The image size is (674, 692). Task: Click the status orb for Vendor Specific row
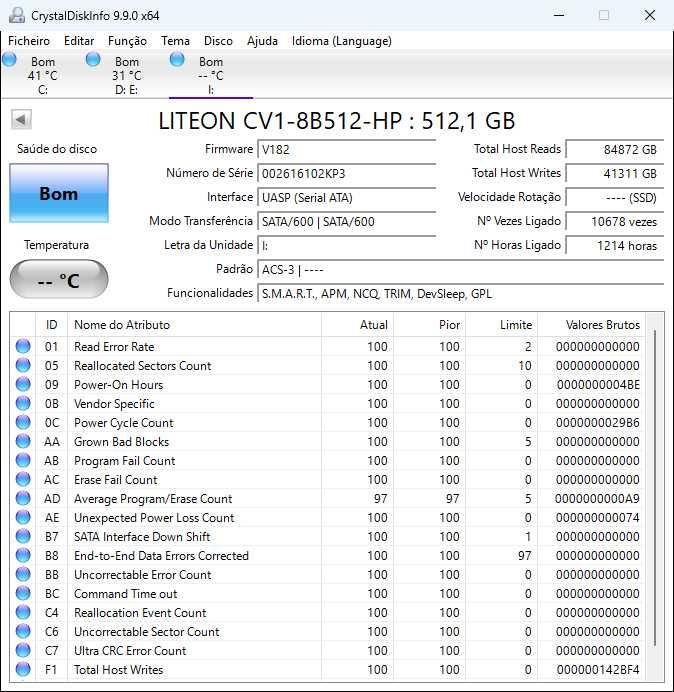[23, 403]
